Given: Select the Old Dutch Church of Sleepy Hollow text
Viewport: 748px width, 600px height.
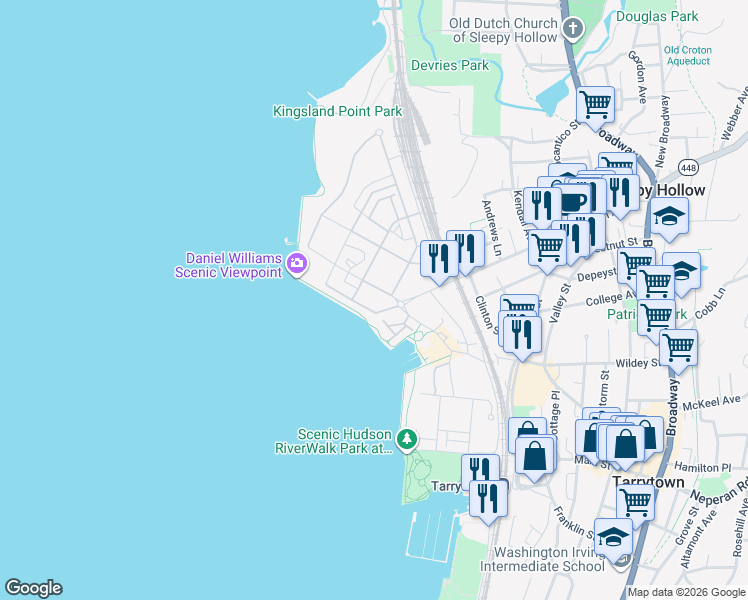Looking at the screenshot, I should tap(503, 30).
